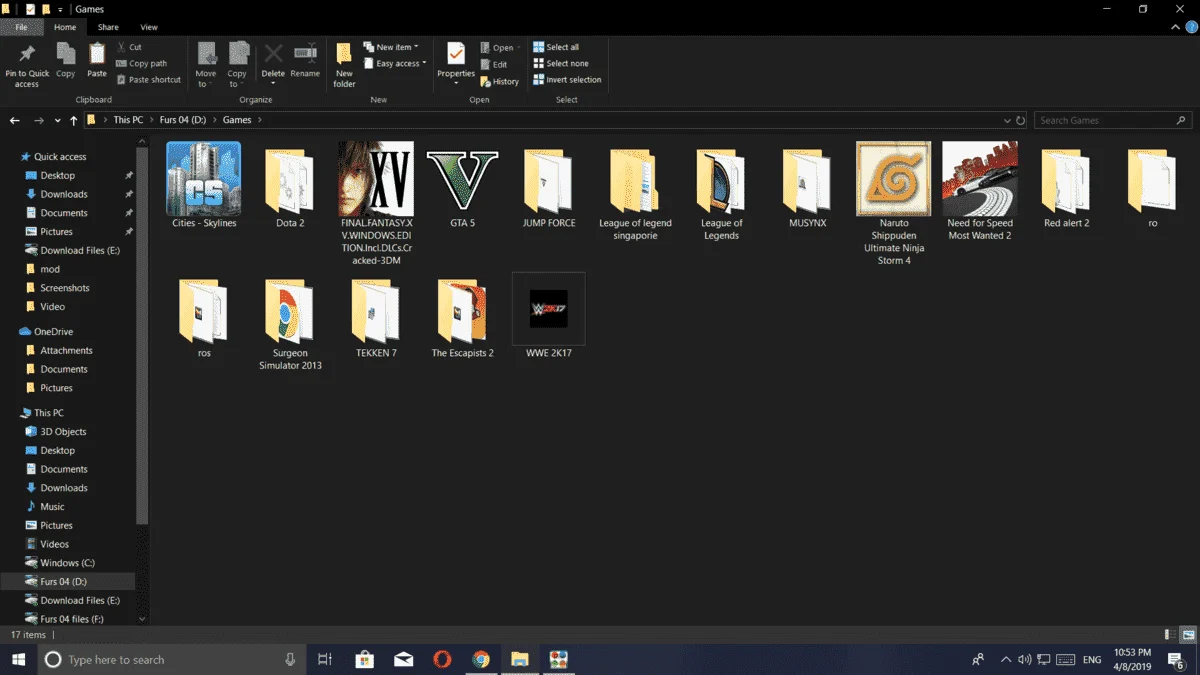Click the Delete ribbon icon

pyautogui.click(x=273, y=62)
